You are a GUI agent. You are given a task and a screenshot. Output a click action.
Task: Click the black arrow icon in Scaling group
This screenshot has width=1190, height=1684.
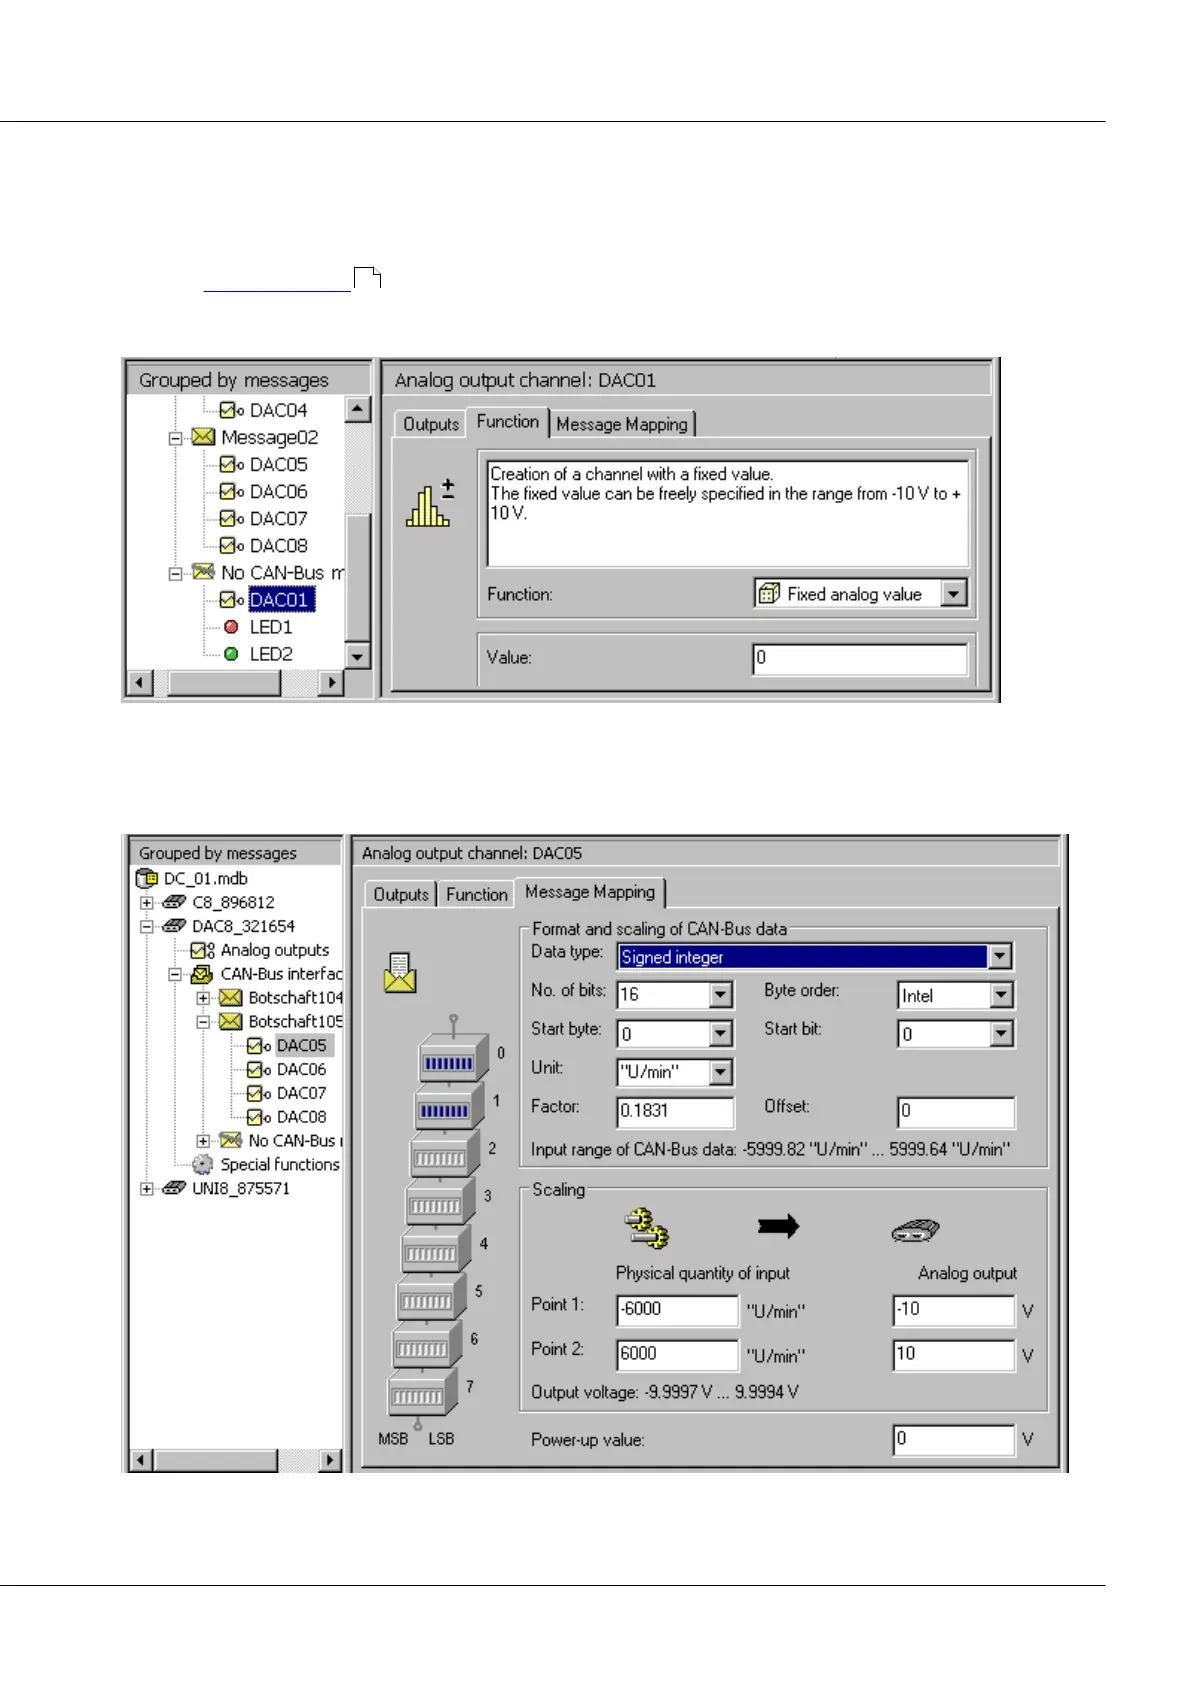click(x=779, y=1226)
